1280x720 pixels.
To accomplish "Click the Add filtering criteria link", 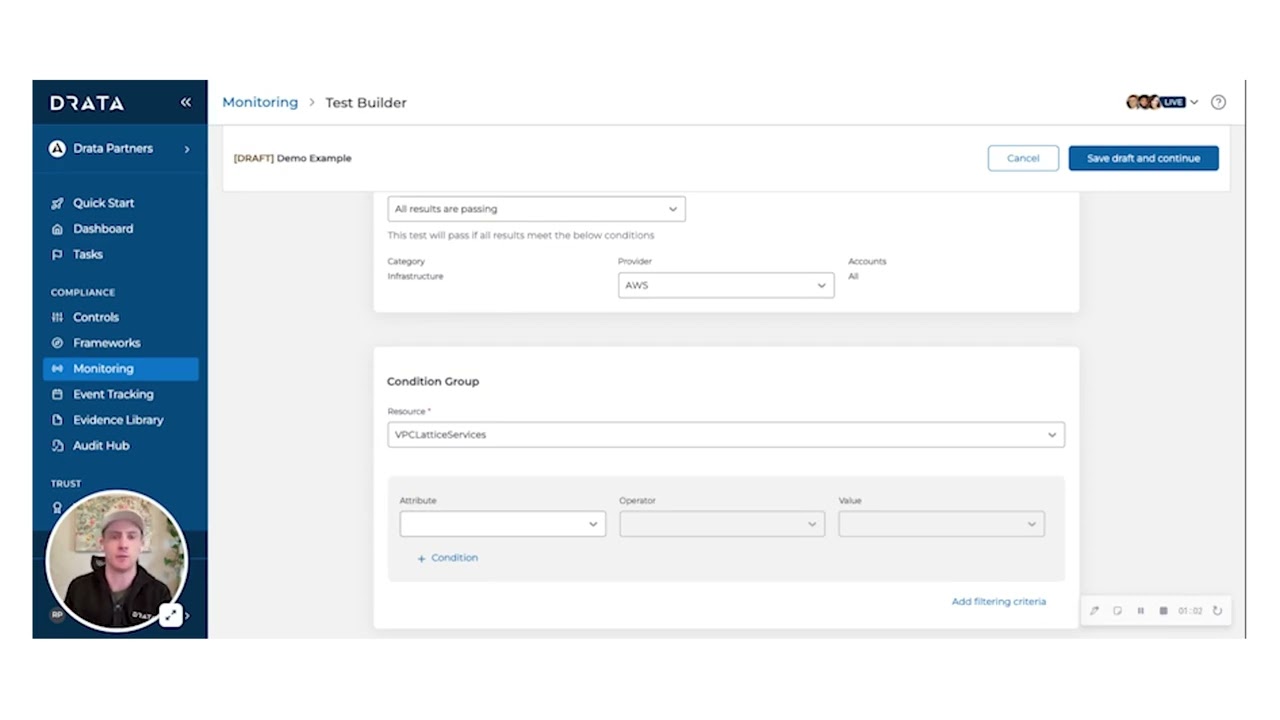I will (x=998, y=602).
